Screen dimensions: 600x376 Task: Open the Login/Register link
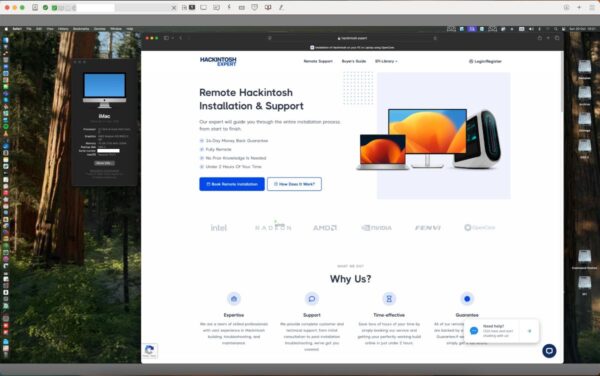click(x=485, y=61)
